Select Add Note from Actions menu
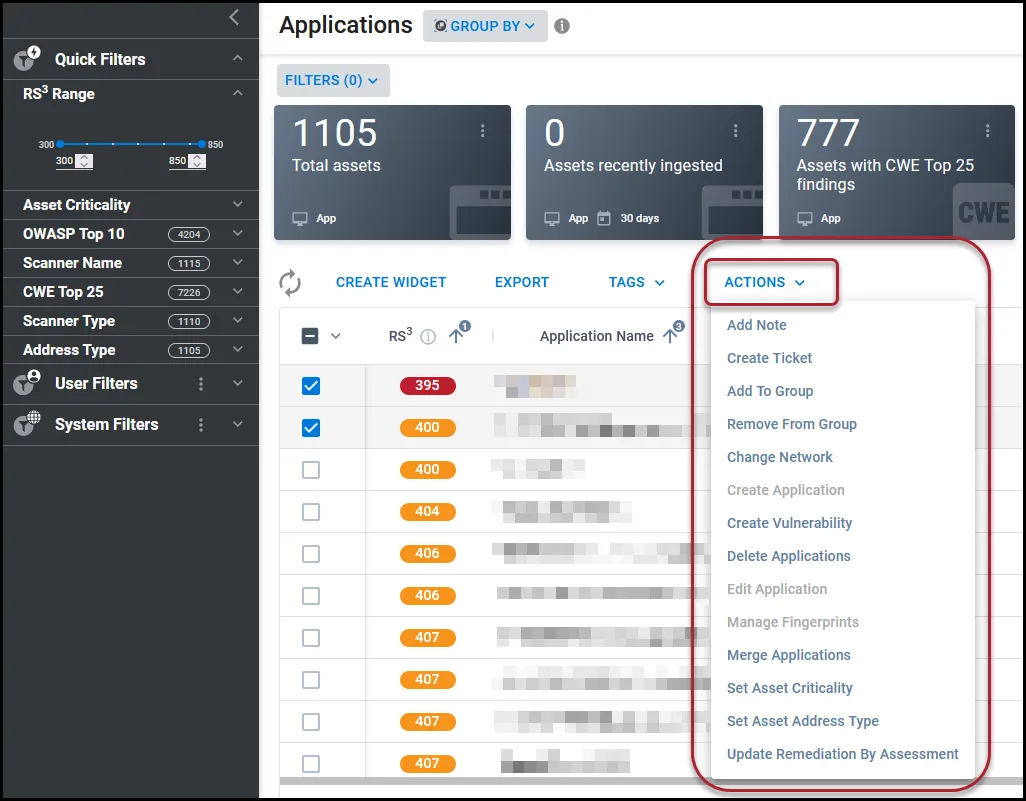 pyautogui.click(x=756, y=325)
